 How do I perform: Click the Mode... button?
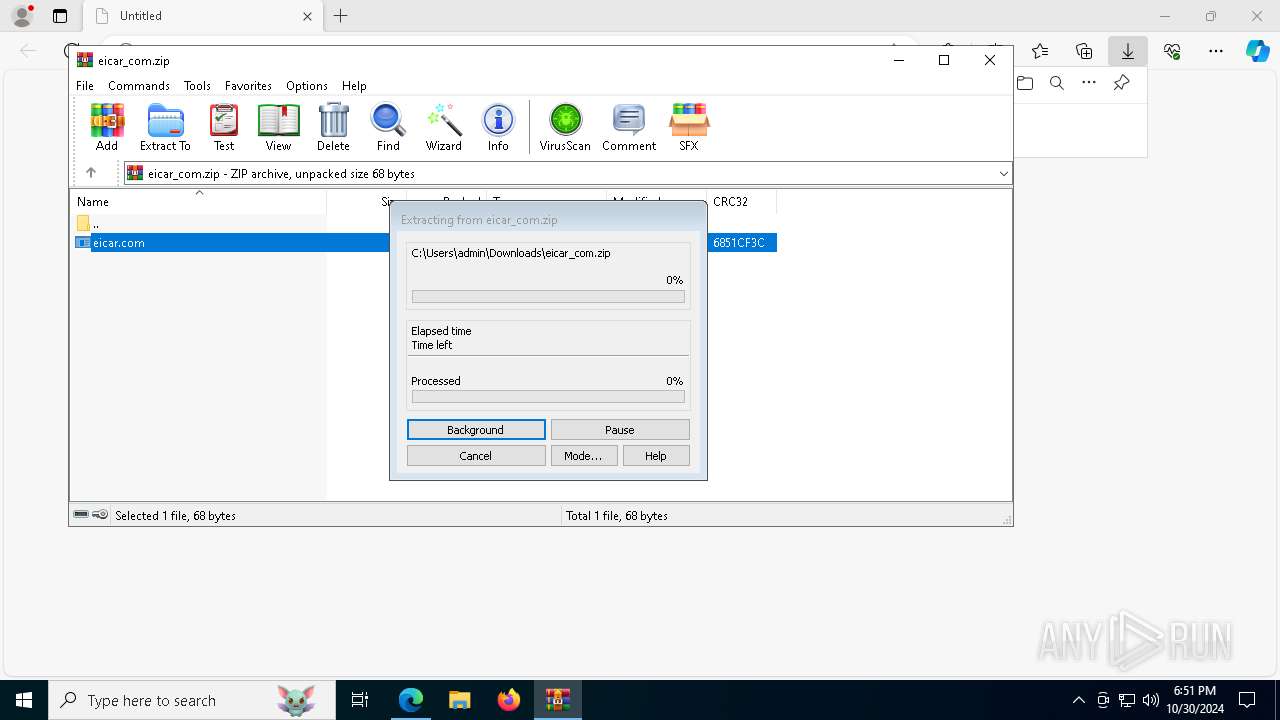584,456
